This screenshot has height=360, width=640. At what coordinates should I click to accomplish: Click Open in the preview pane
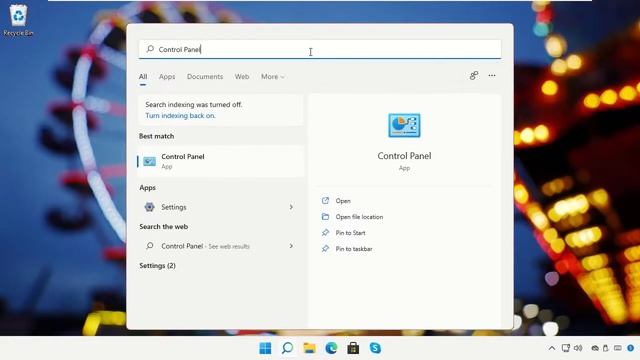click(343, 201)
